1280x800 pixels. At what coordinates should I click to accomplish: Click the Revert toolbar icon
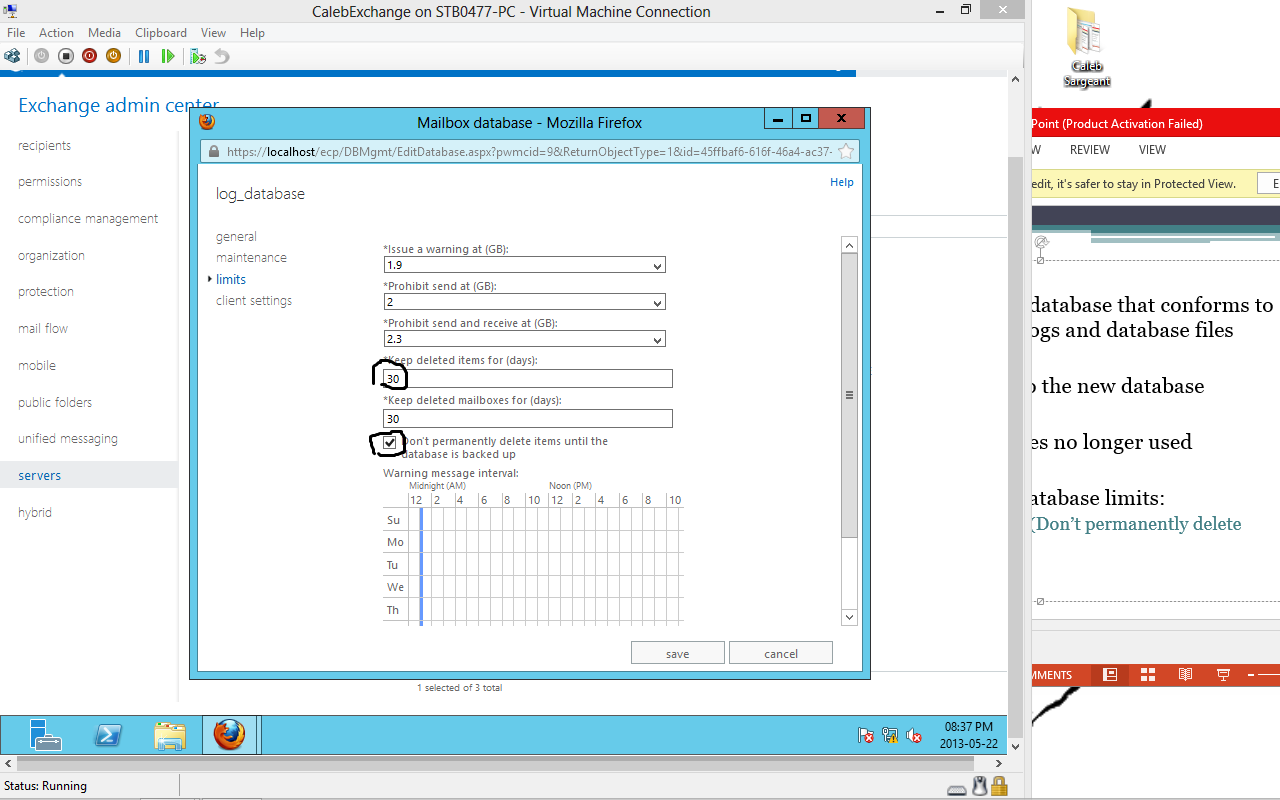pyautogui.click(x=222, y=56)
